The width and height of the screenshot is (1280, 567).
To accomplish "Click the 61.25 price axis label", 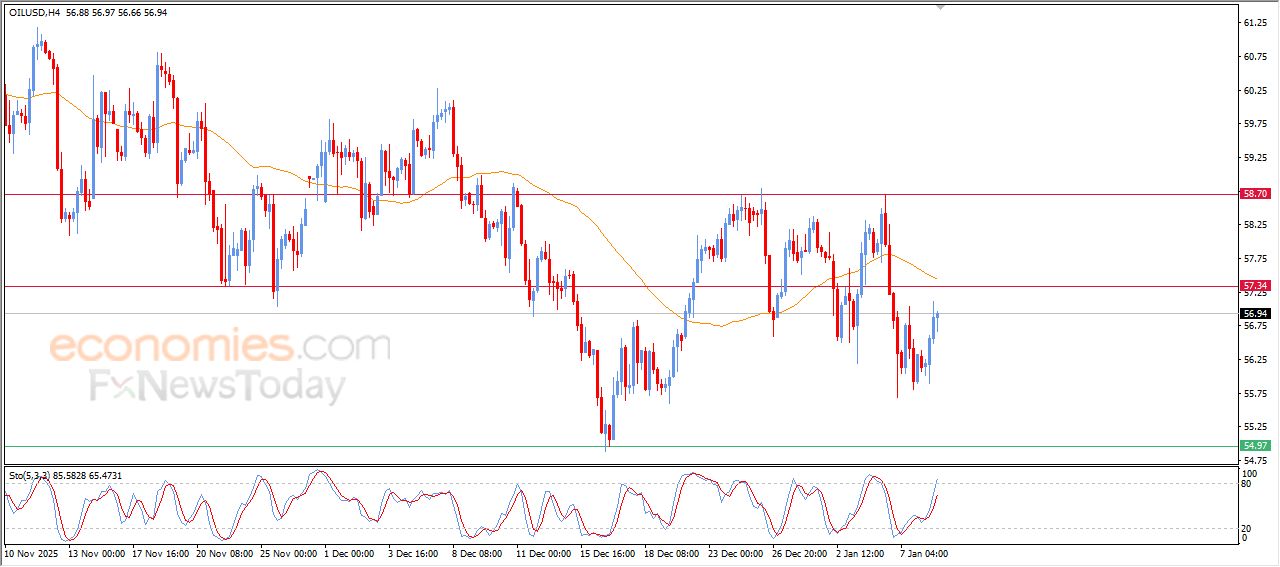I will [1253, 22].
